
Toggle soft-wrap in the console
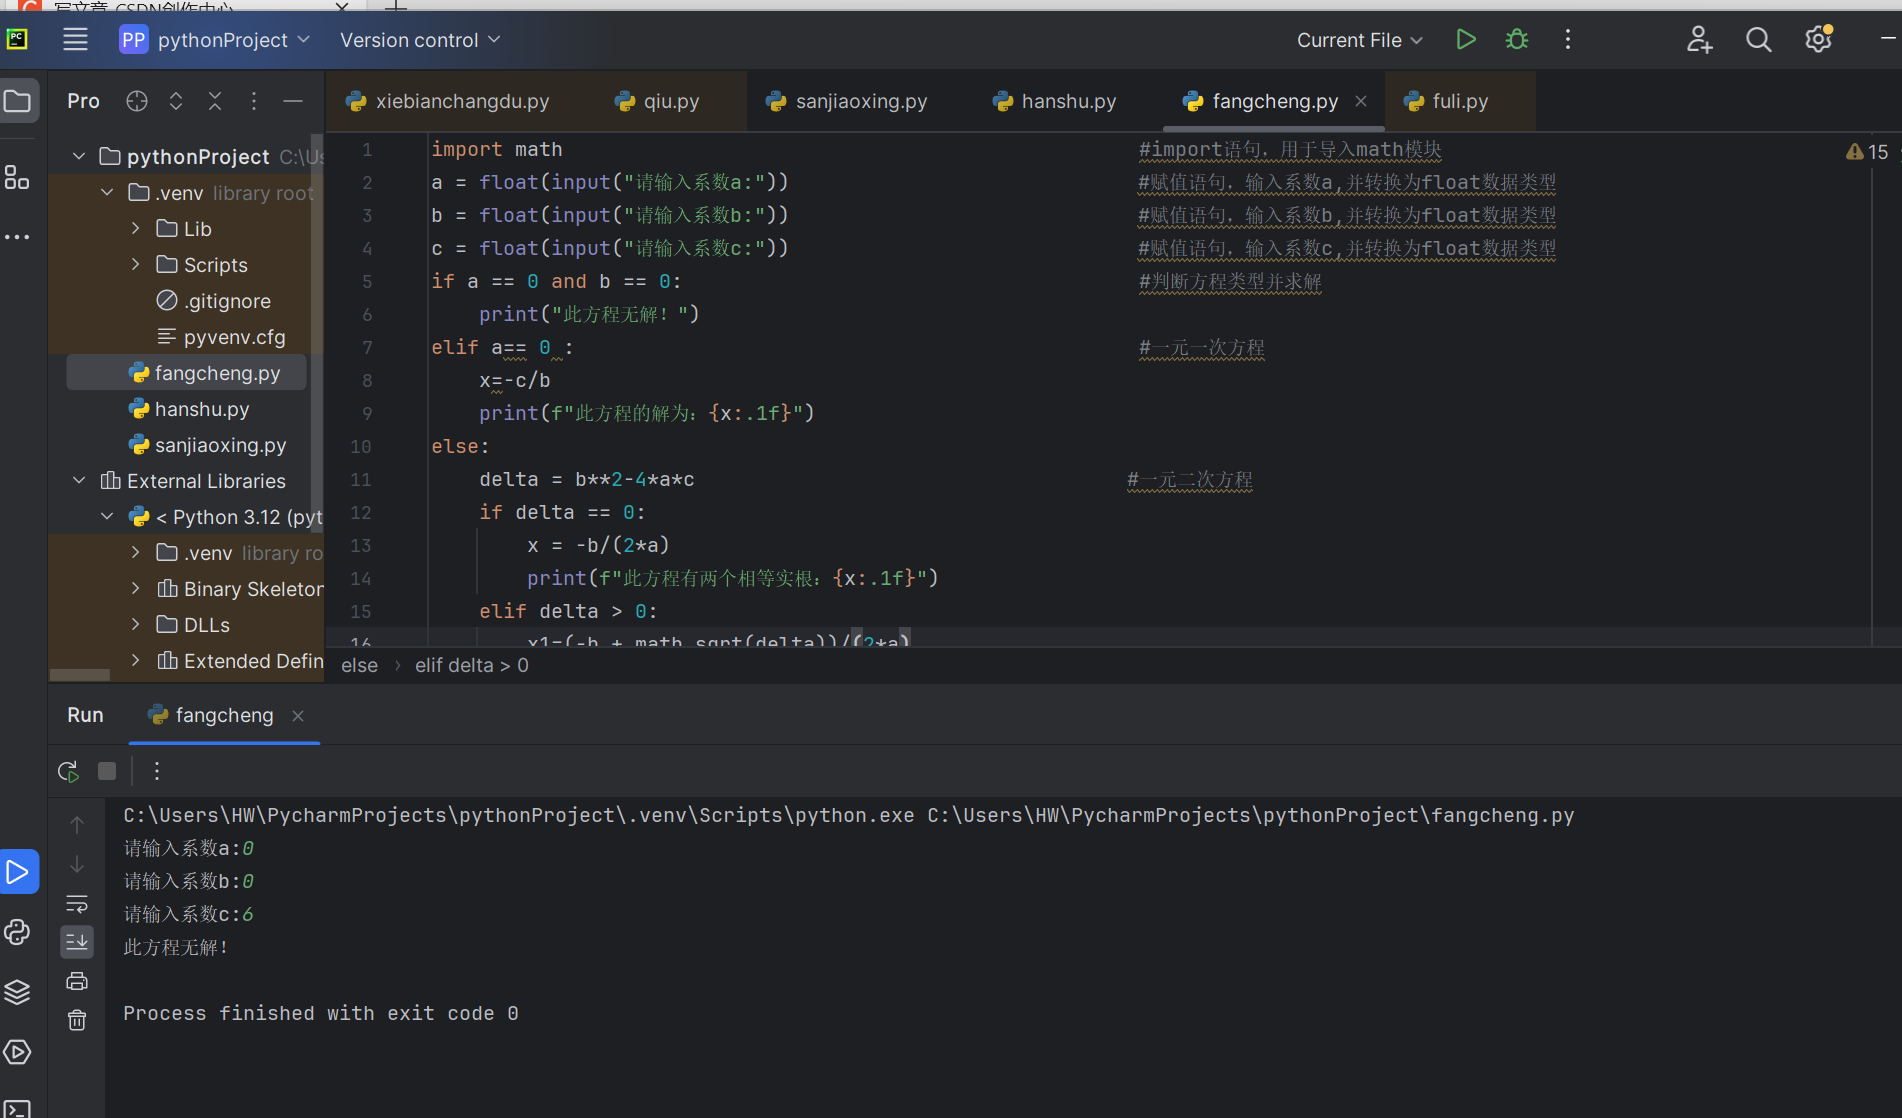[77, 904]
